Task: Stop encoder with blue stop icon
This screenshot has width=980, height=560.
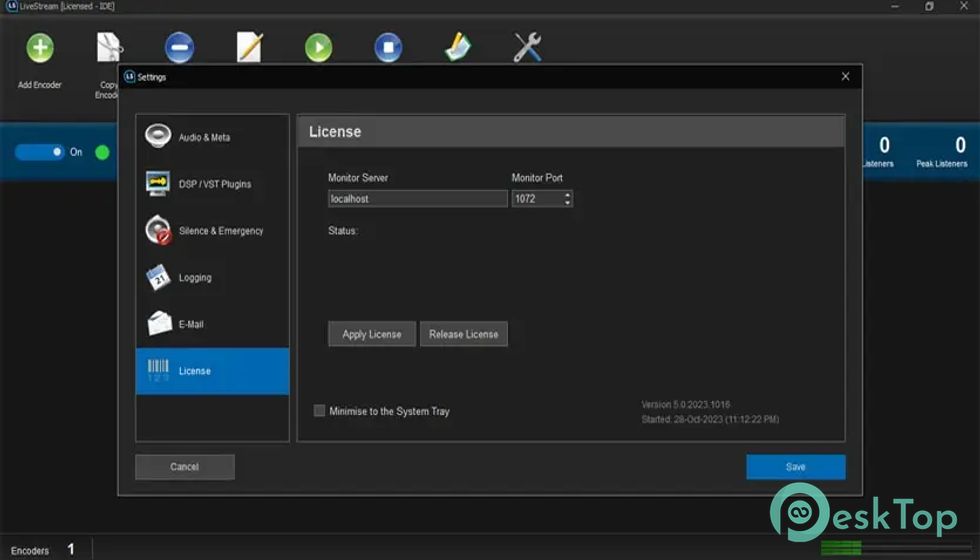Action: 388,48
